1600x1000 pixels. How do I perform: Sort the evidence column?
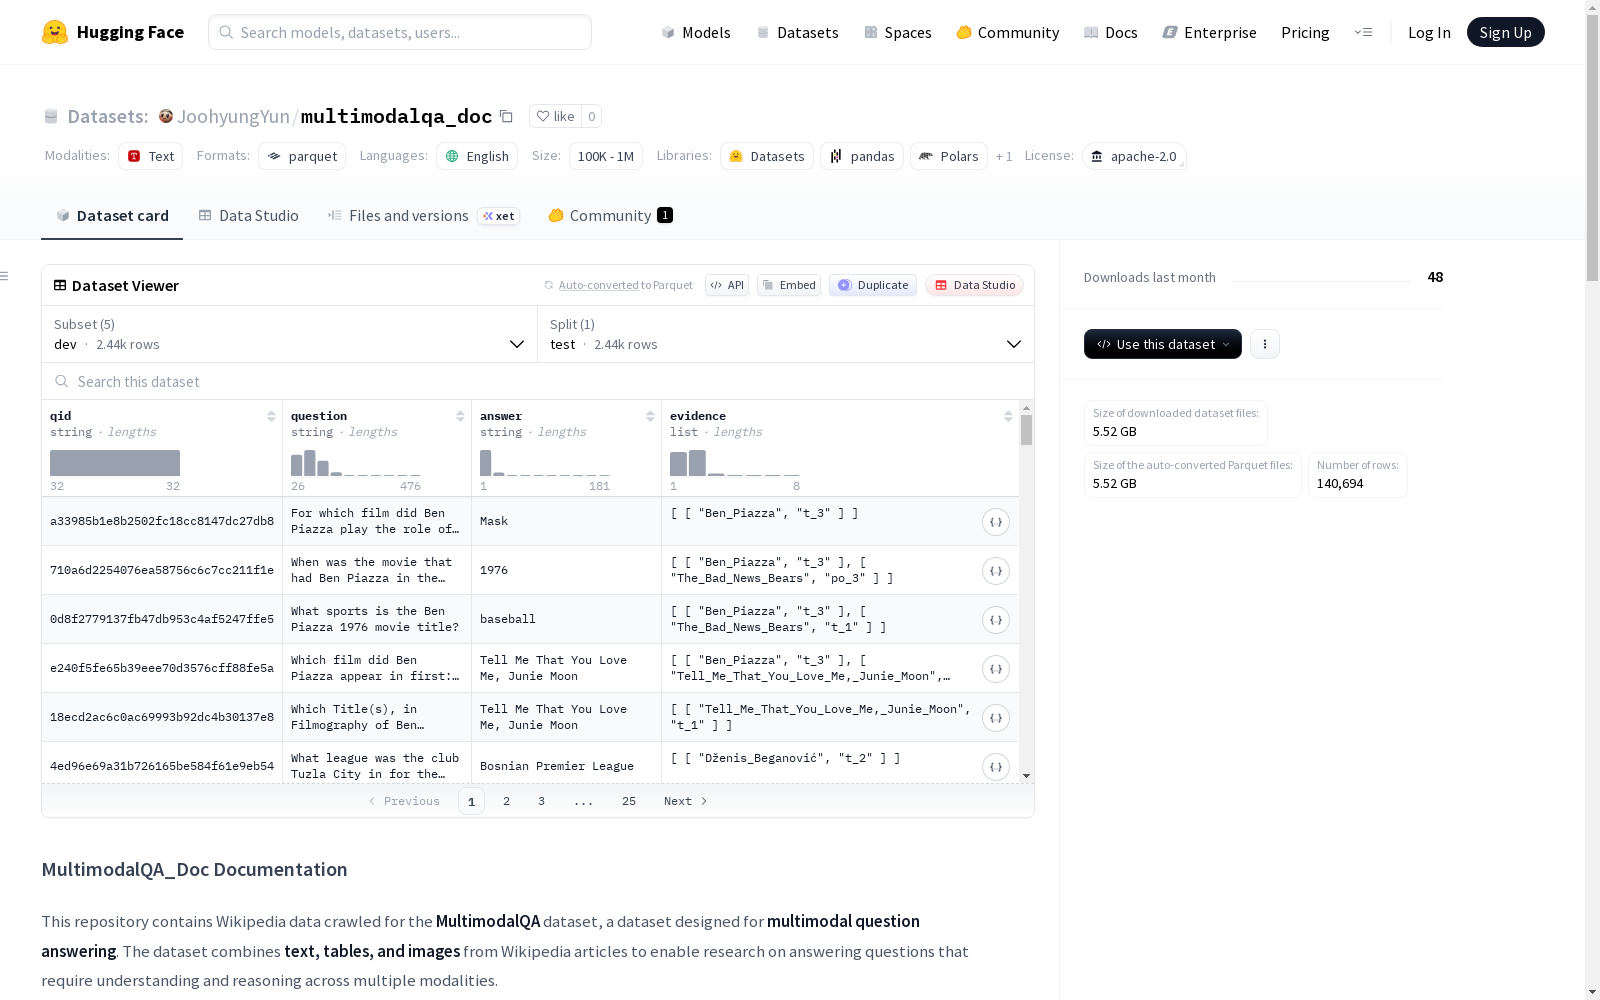point(1008,416)
